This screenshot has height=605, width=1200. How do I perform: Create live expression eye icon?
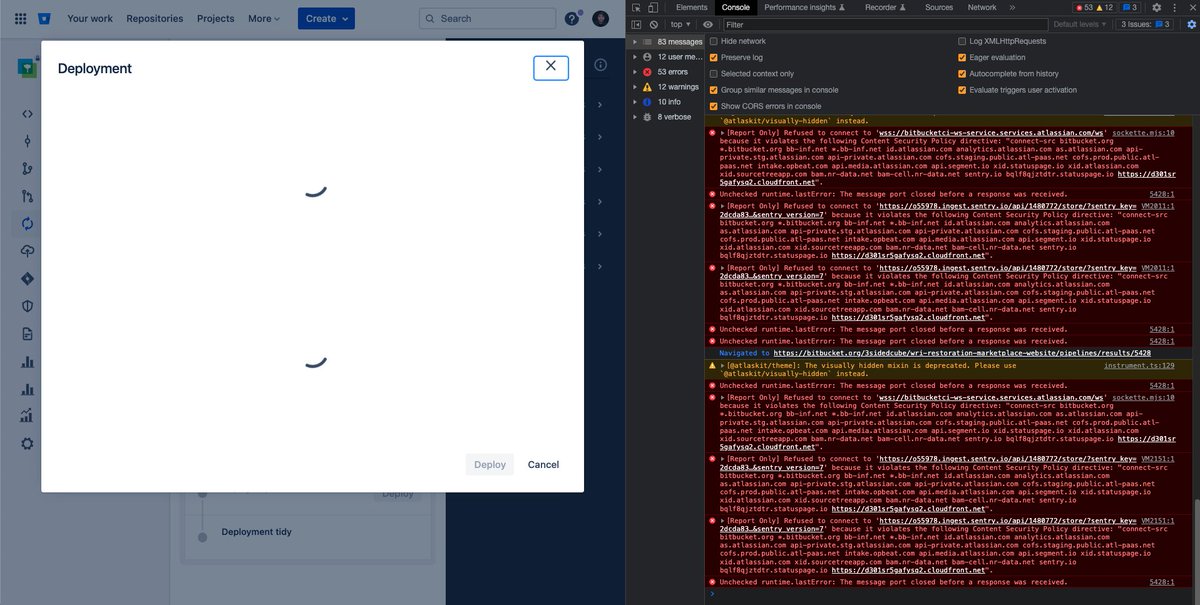pyautogui.click(x=708, y=24)
